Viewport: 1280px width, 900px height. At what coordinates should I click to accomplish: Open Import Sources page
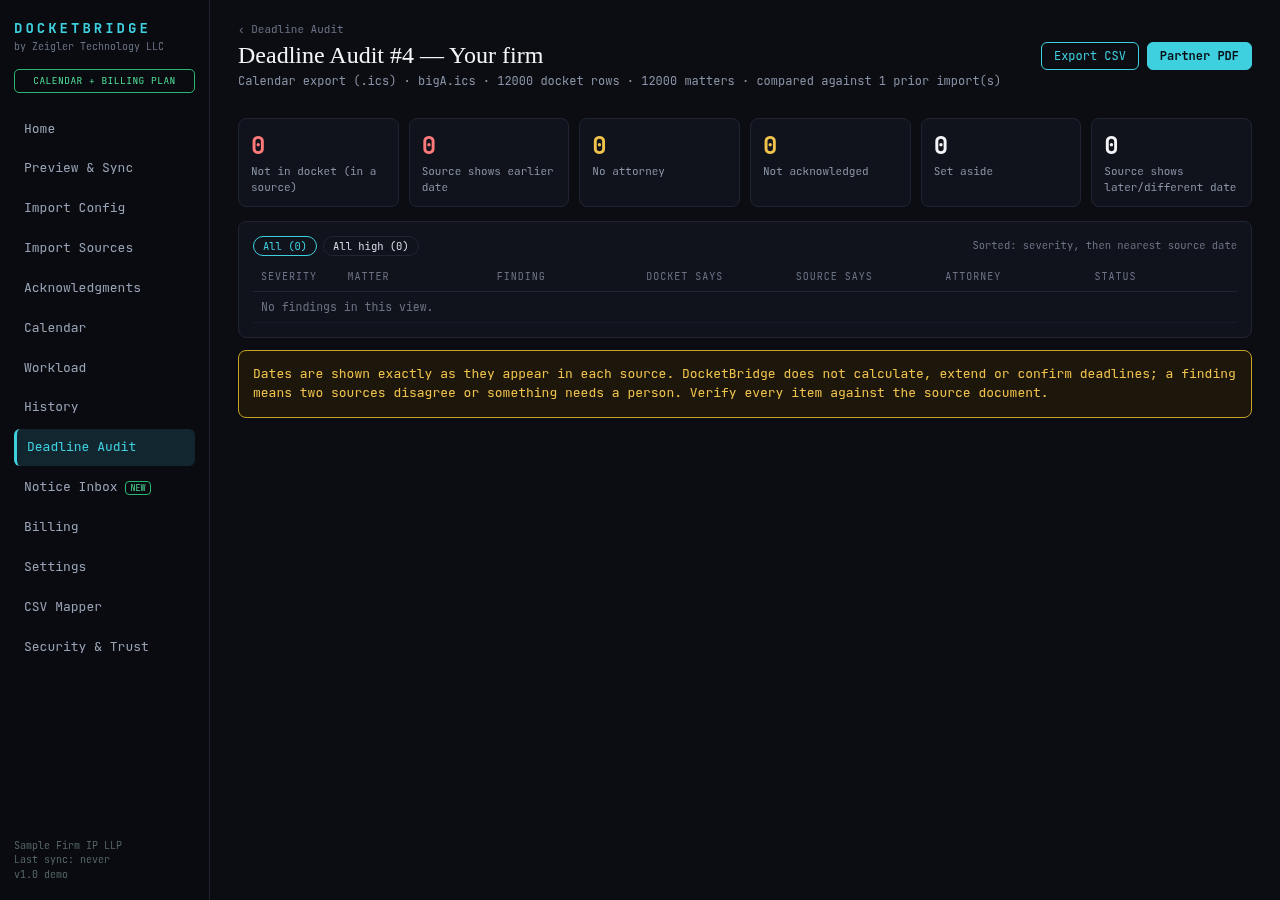[104, 248]
